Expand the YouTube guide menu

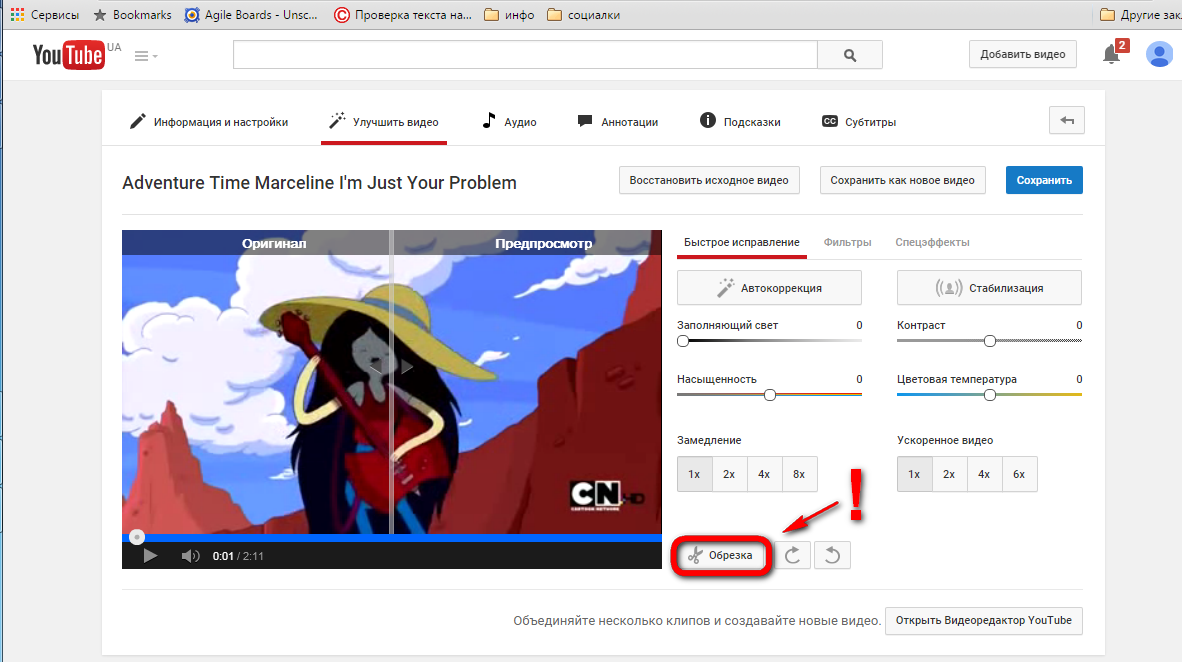tap(145, 56)
